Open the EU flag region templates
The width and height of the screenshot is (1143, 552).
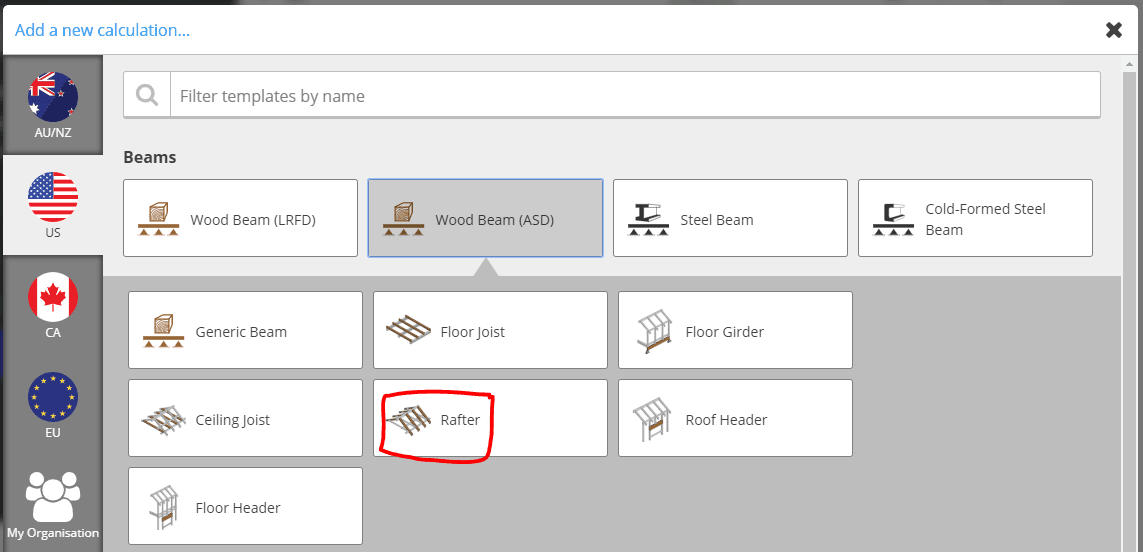52,405
